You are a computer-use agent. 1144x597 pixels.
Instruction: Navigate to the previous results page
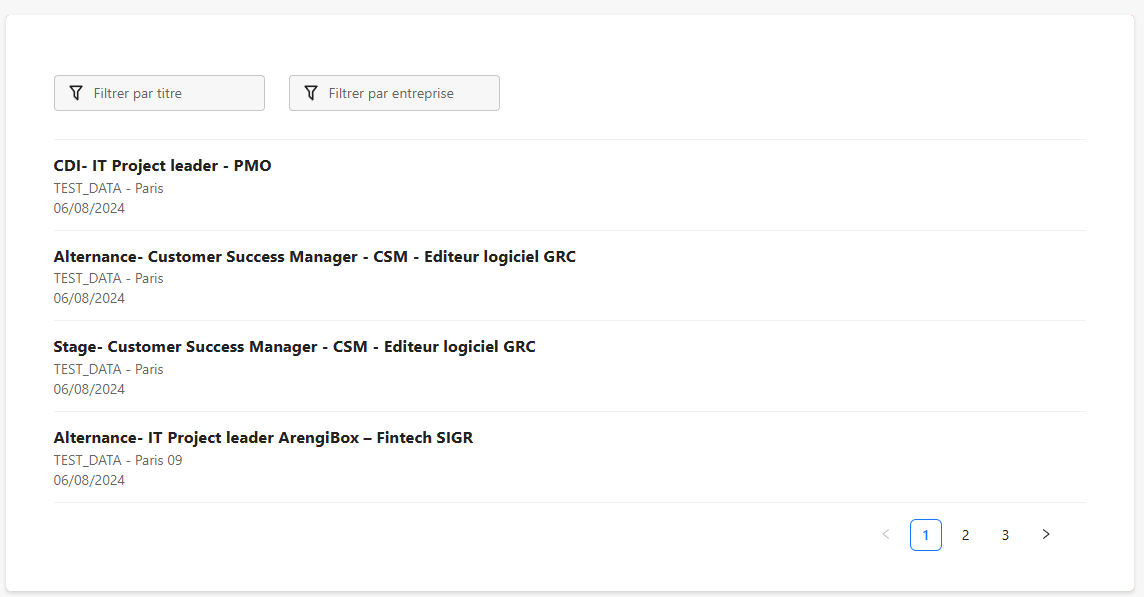pos(885,534)
